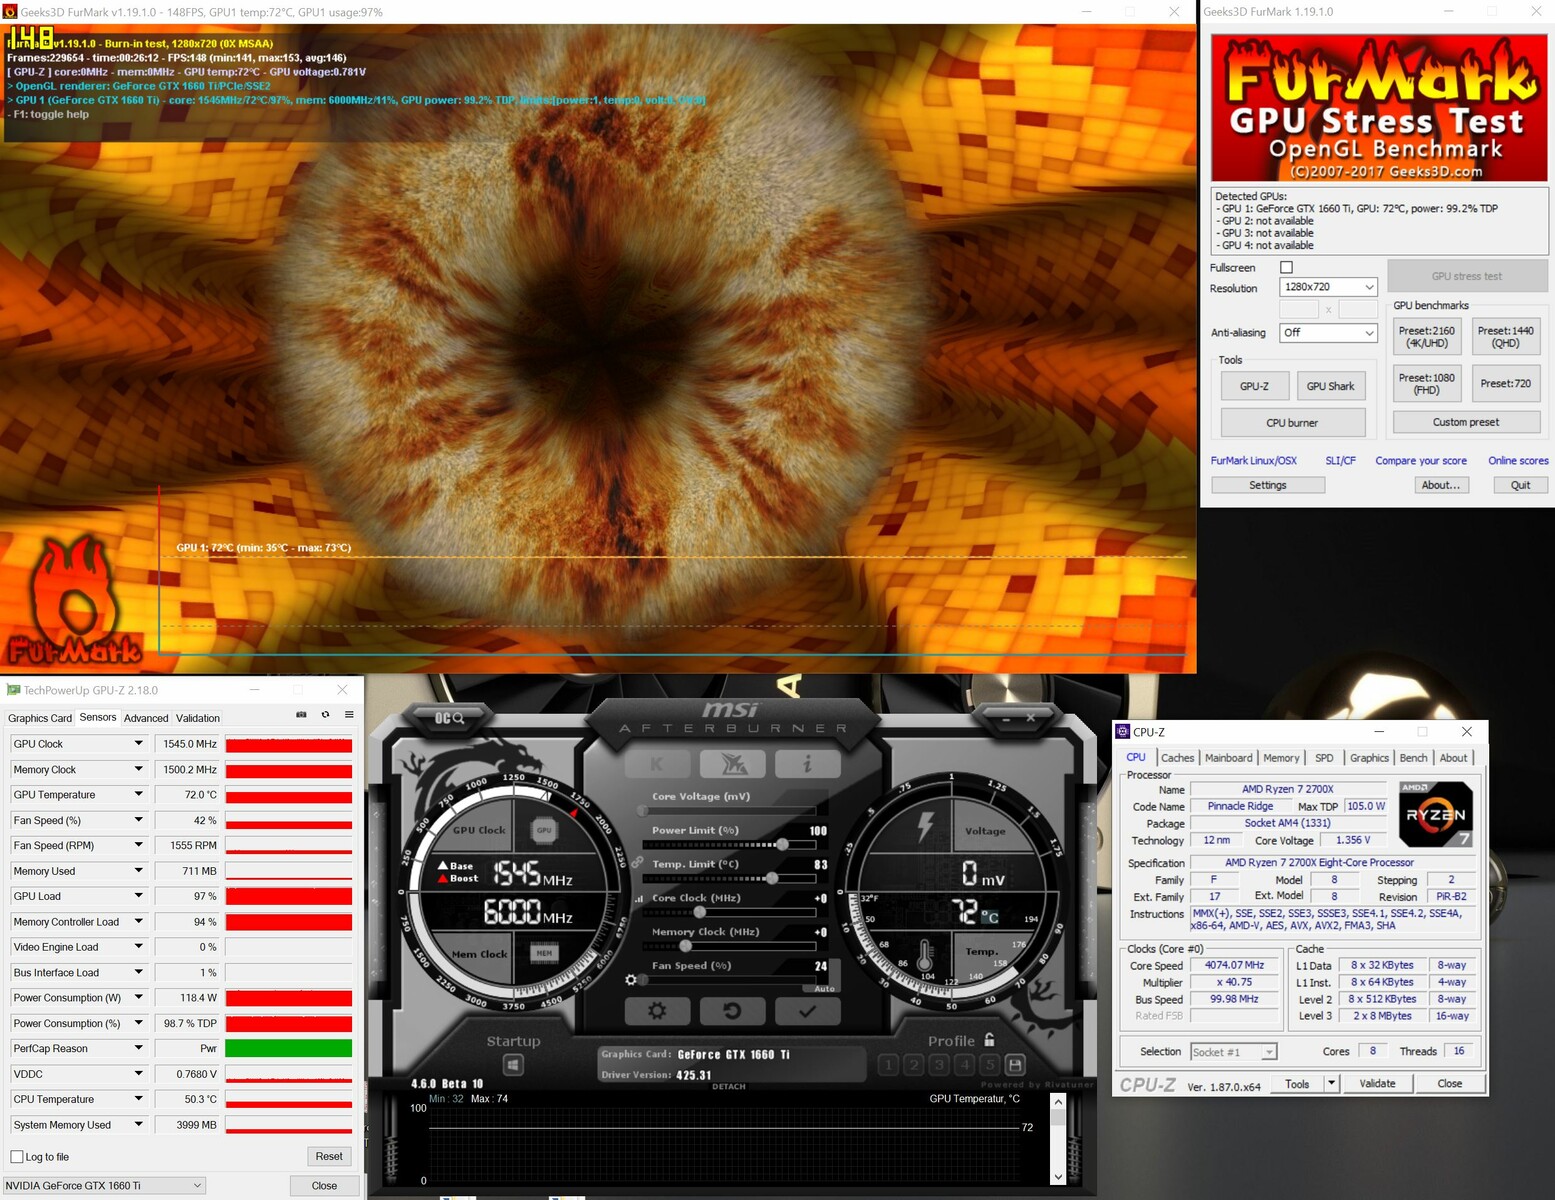
Task: Open the Bench tab in CPU-Z
Action: point(1413,758)
